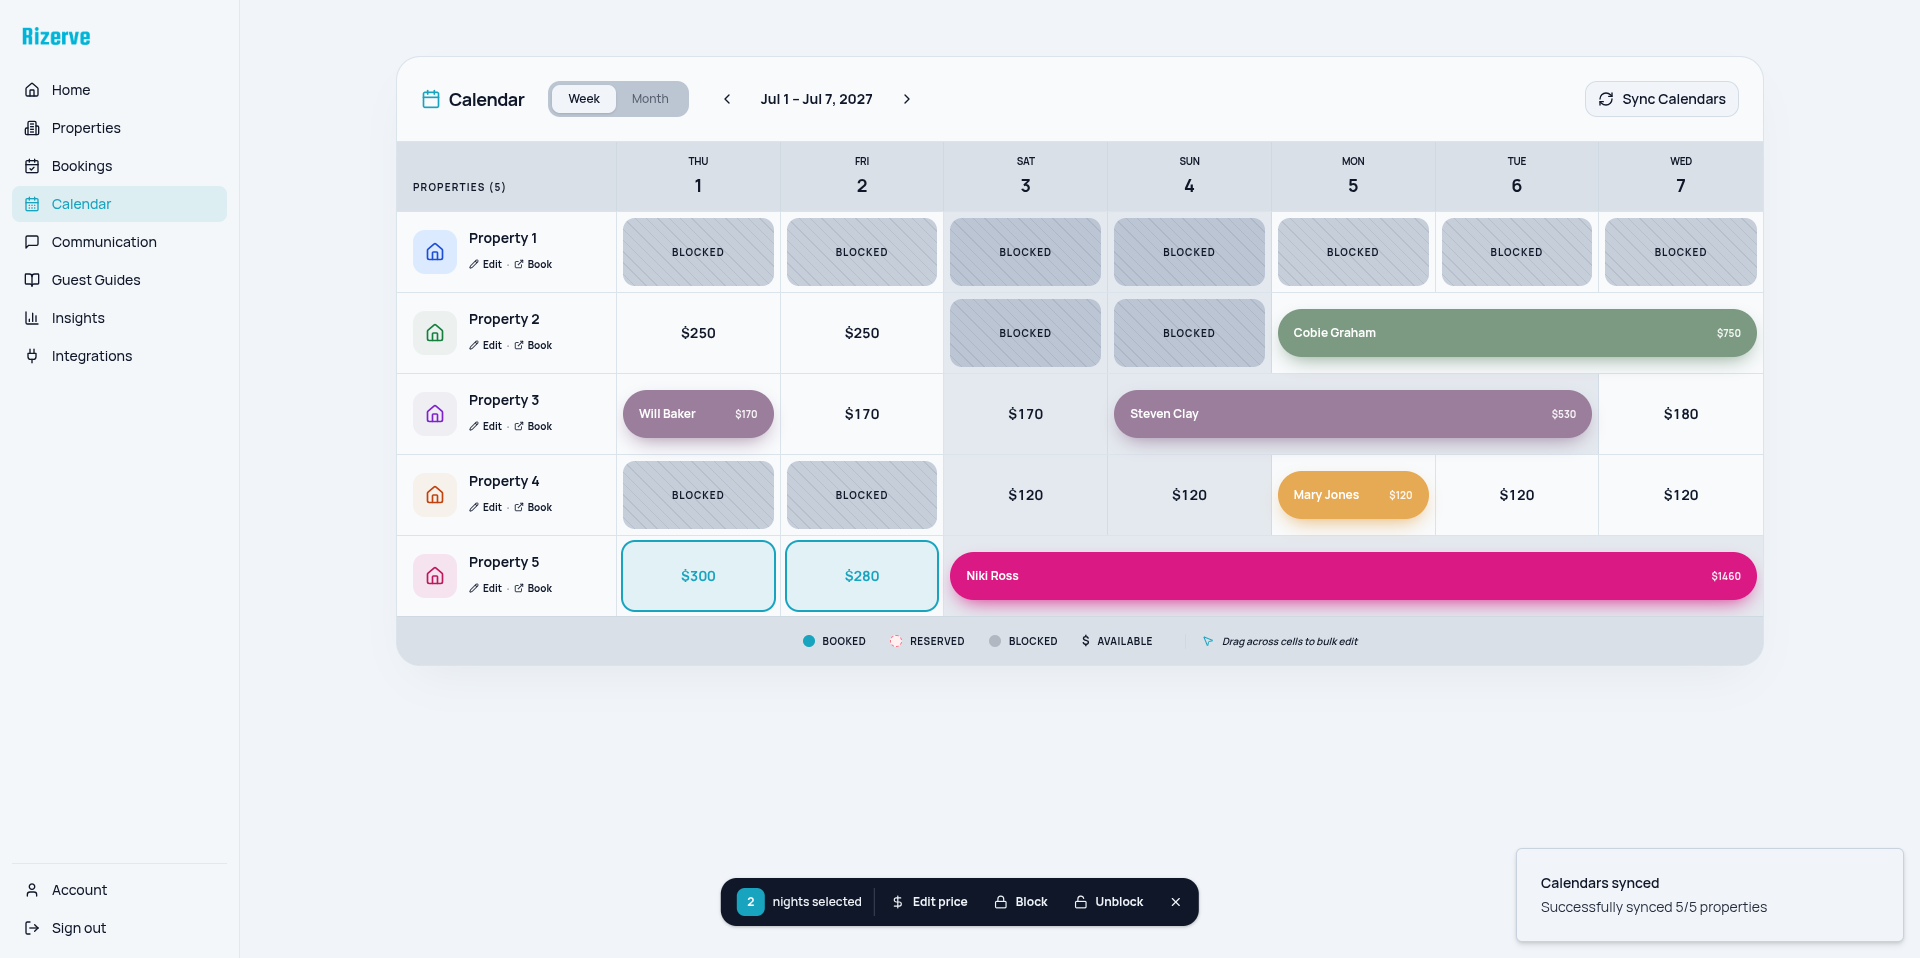The image size is (1920, 958).
Task: Select Property 4 Tuesday $120 cell
Action: coord(1517,495)
